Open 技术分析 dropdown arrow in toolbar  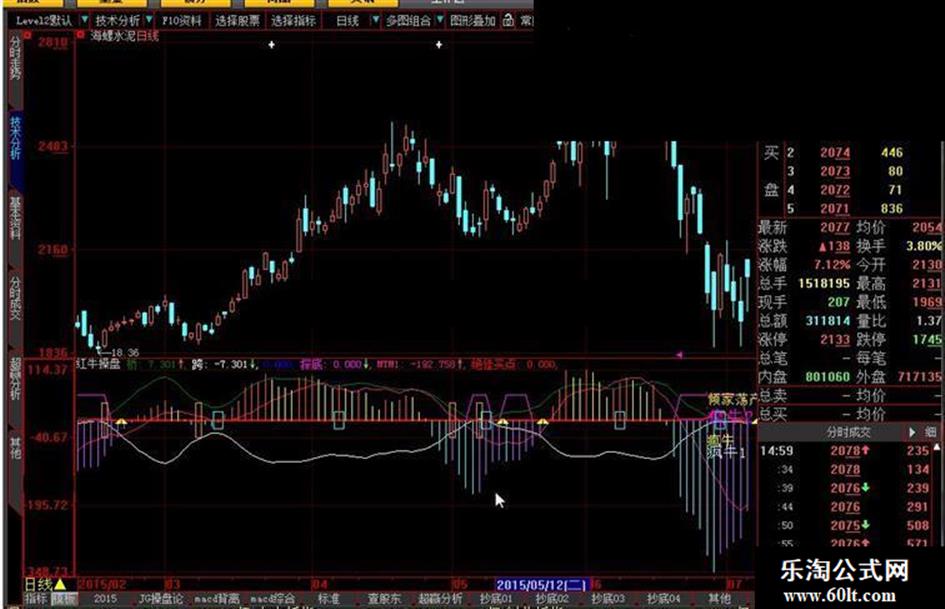coord(149,20)
